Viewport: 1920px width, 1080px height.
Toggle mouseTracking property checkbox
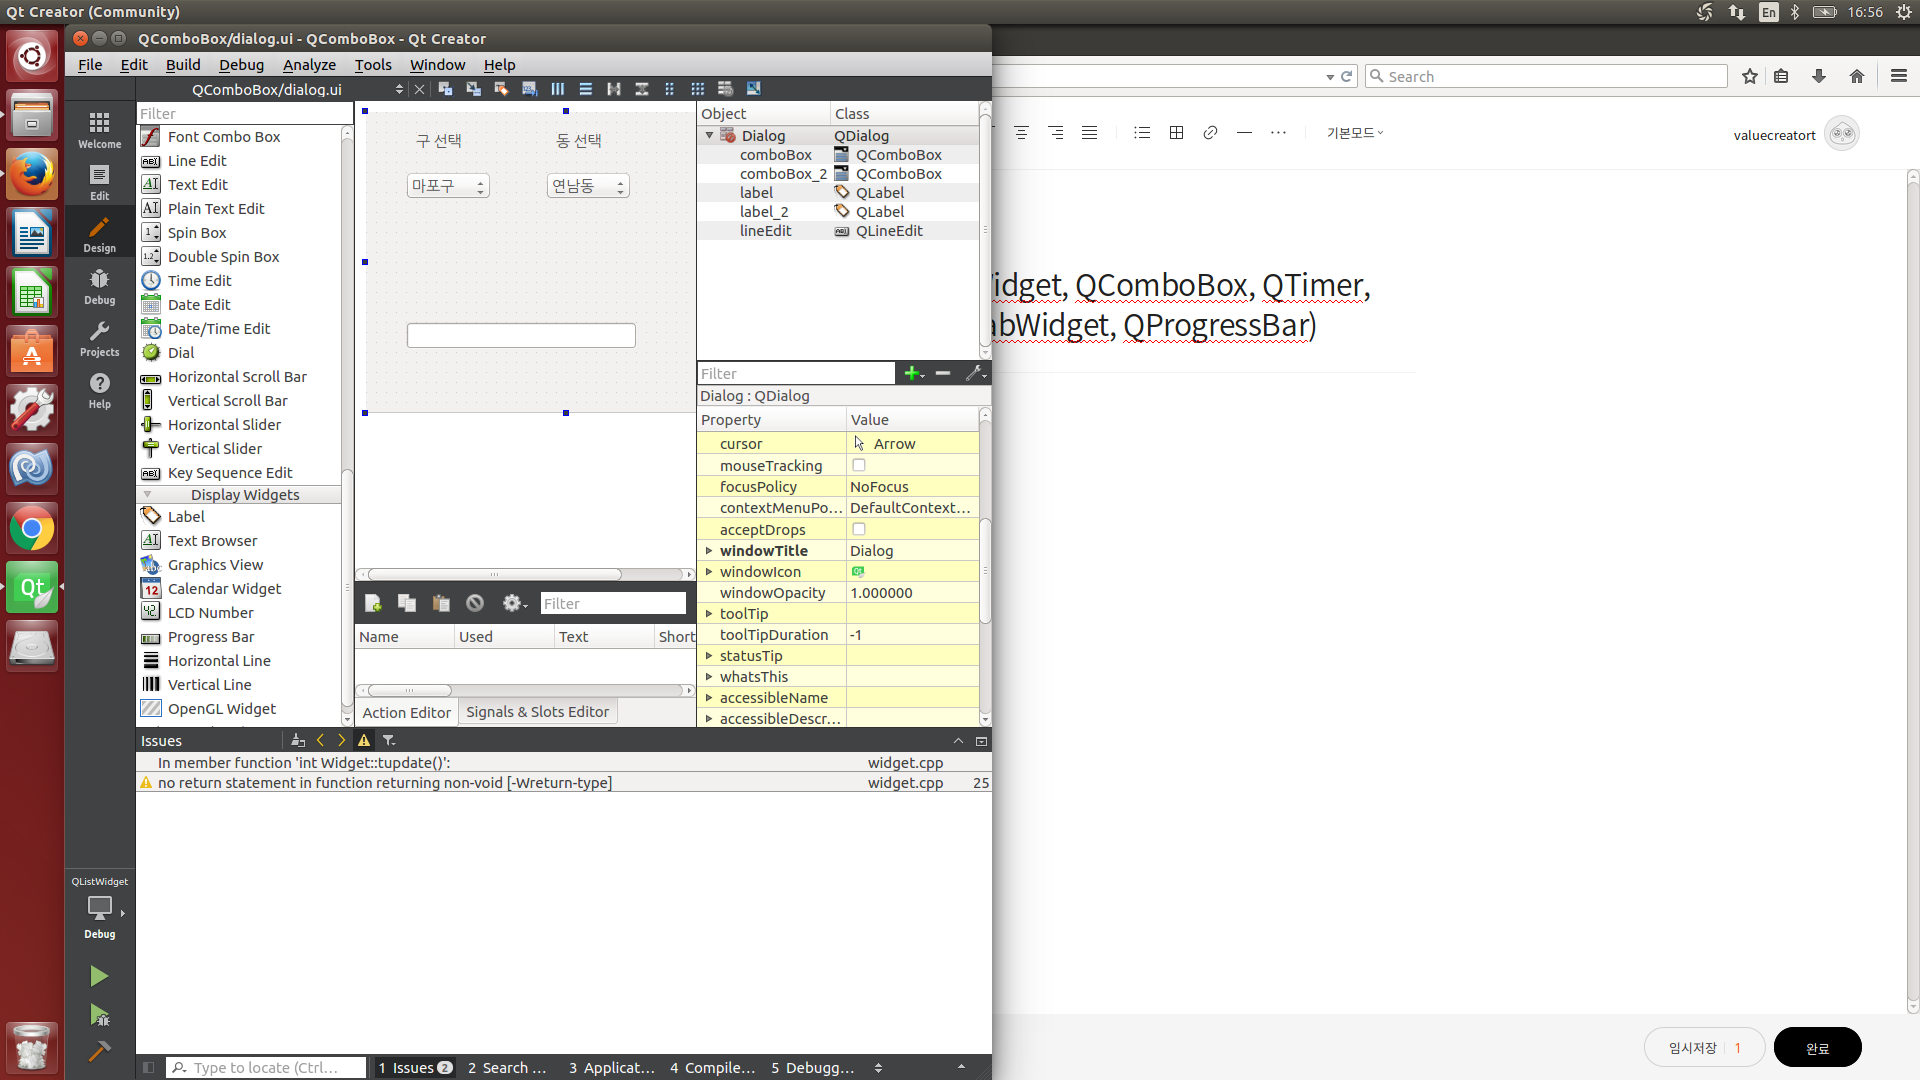(x=858, y=465)
